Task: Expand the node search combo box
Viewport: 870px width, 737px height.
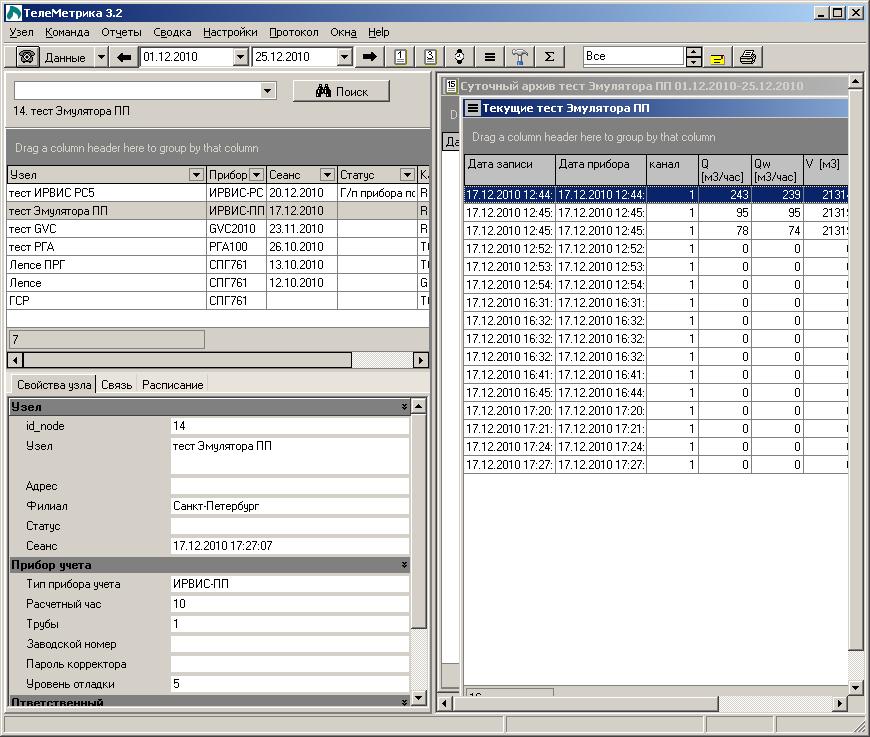Action: 267,91
